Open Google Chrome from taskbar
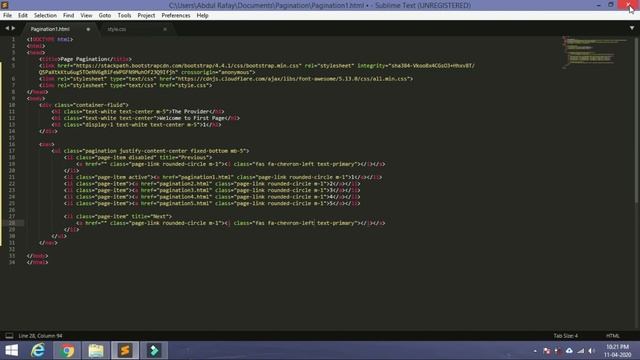640x360 pixels. coord(67,351)
